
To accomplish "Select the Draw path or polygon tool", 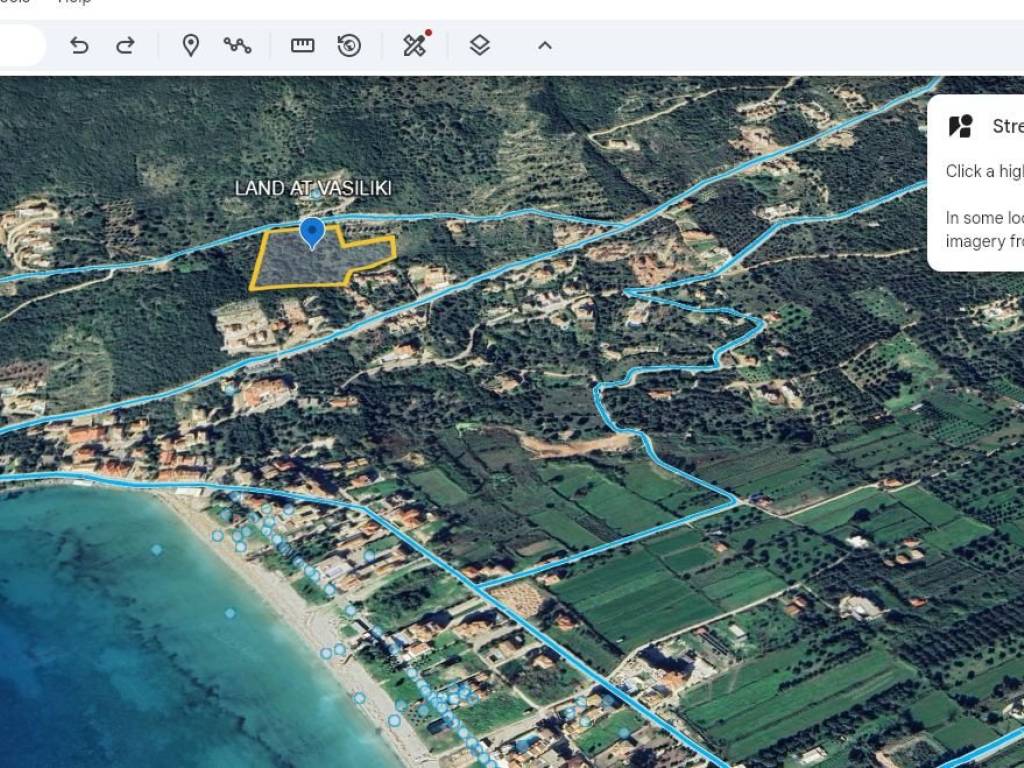I will [x=237, y=45].
